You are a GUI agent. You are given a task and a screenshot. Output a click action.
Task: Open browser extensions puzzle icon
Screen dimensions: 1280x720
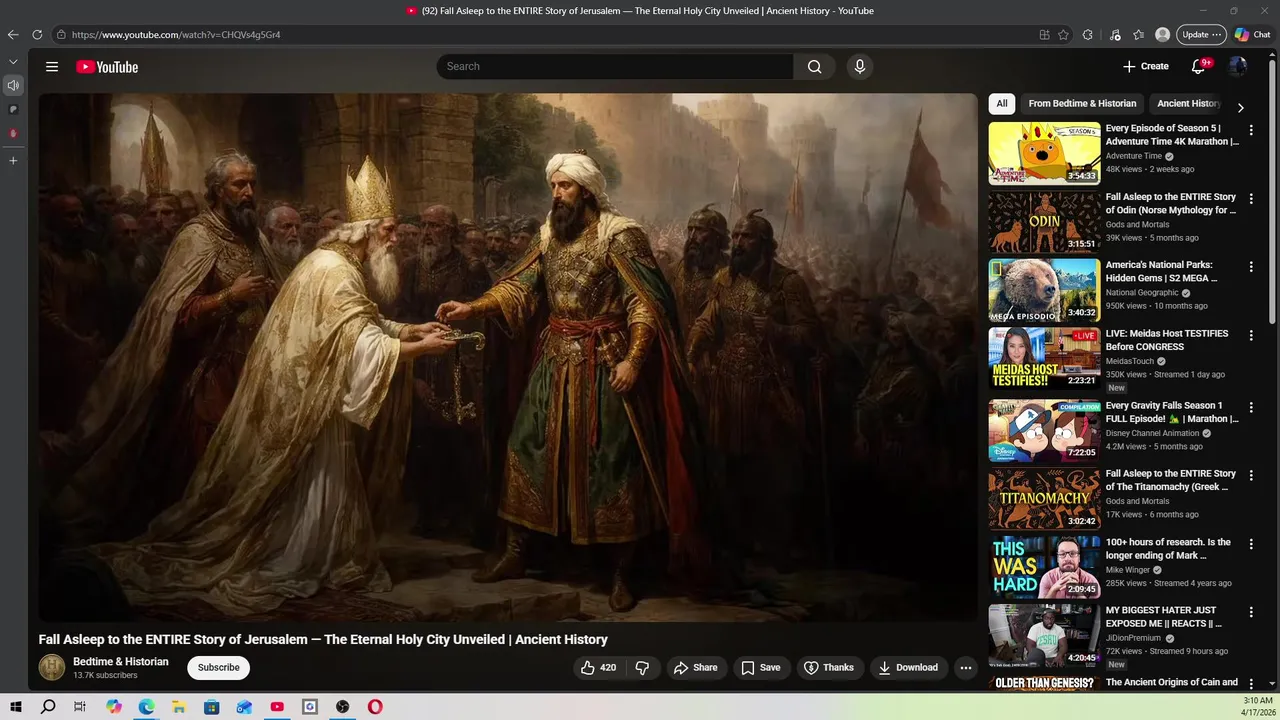[x=1088, y=34]
